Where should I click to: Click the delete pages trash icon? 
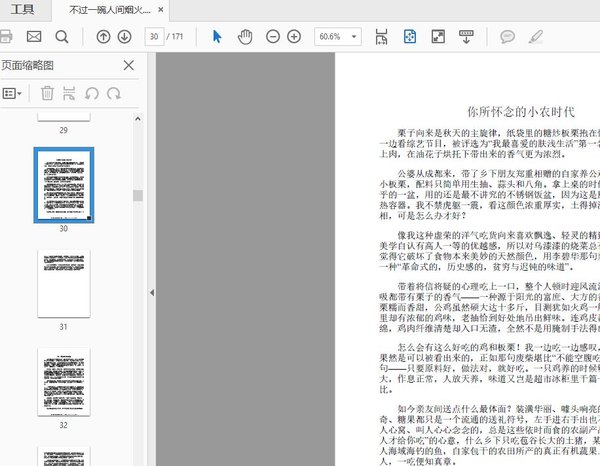[x=46, y=93]
